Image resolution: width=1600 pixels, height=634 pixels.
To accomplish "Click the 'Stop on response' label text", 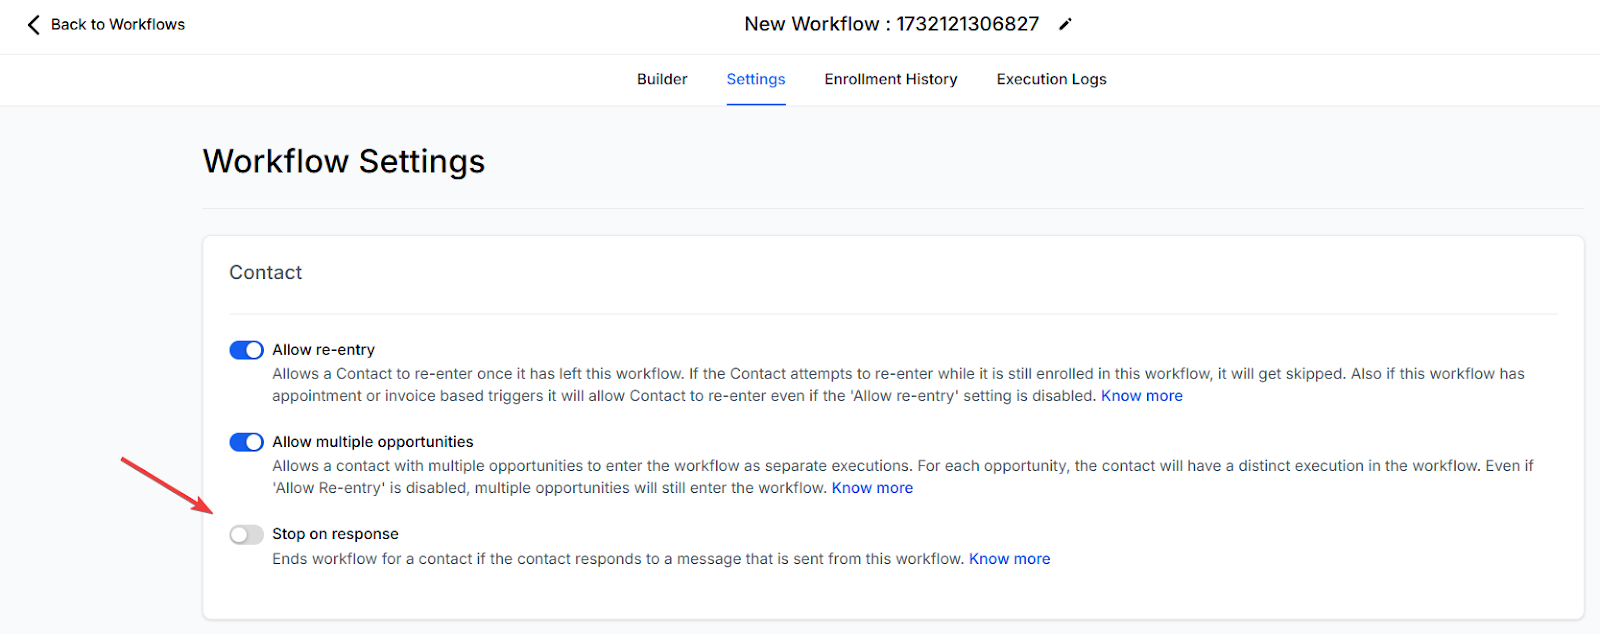I will (335, 534).
